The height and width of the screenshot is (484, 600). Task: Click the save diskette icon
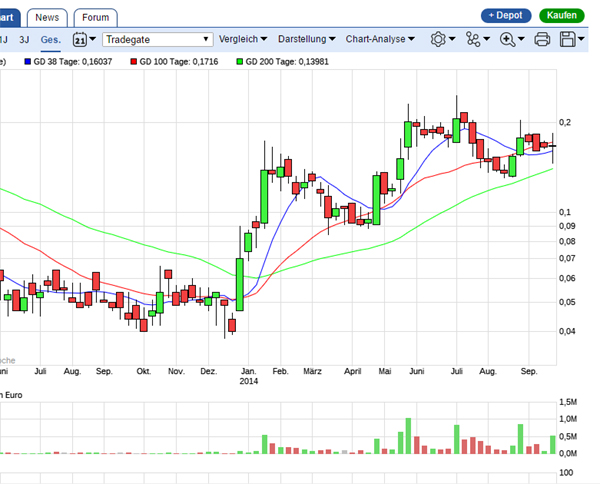567,39
